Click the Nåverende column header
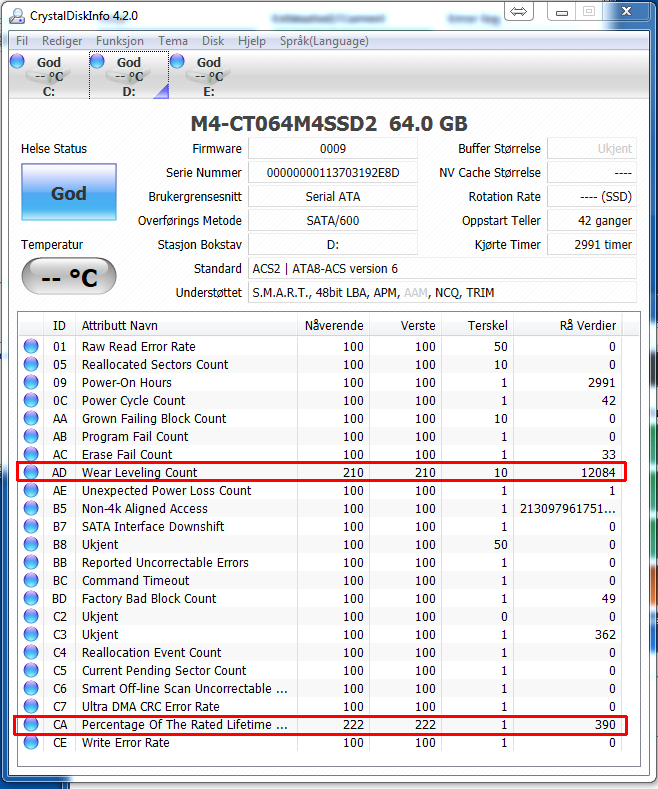 pos(334,326)
